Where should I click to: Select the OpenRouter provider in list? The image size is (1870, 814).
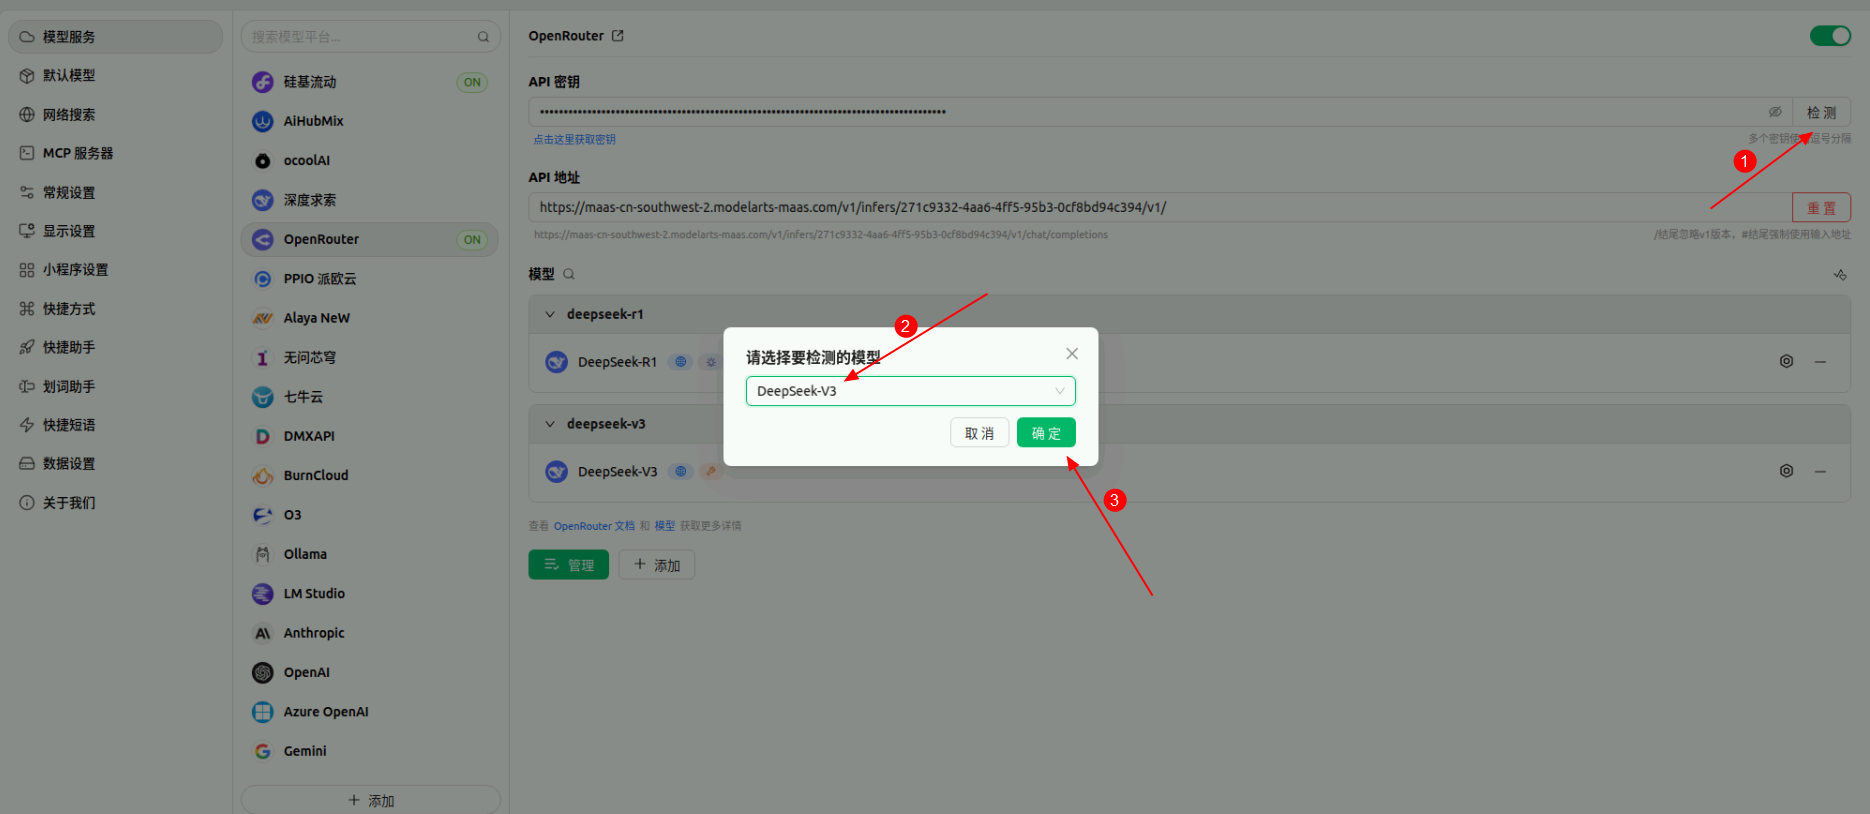370,239
